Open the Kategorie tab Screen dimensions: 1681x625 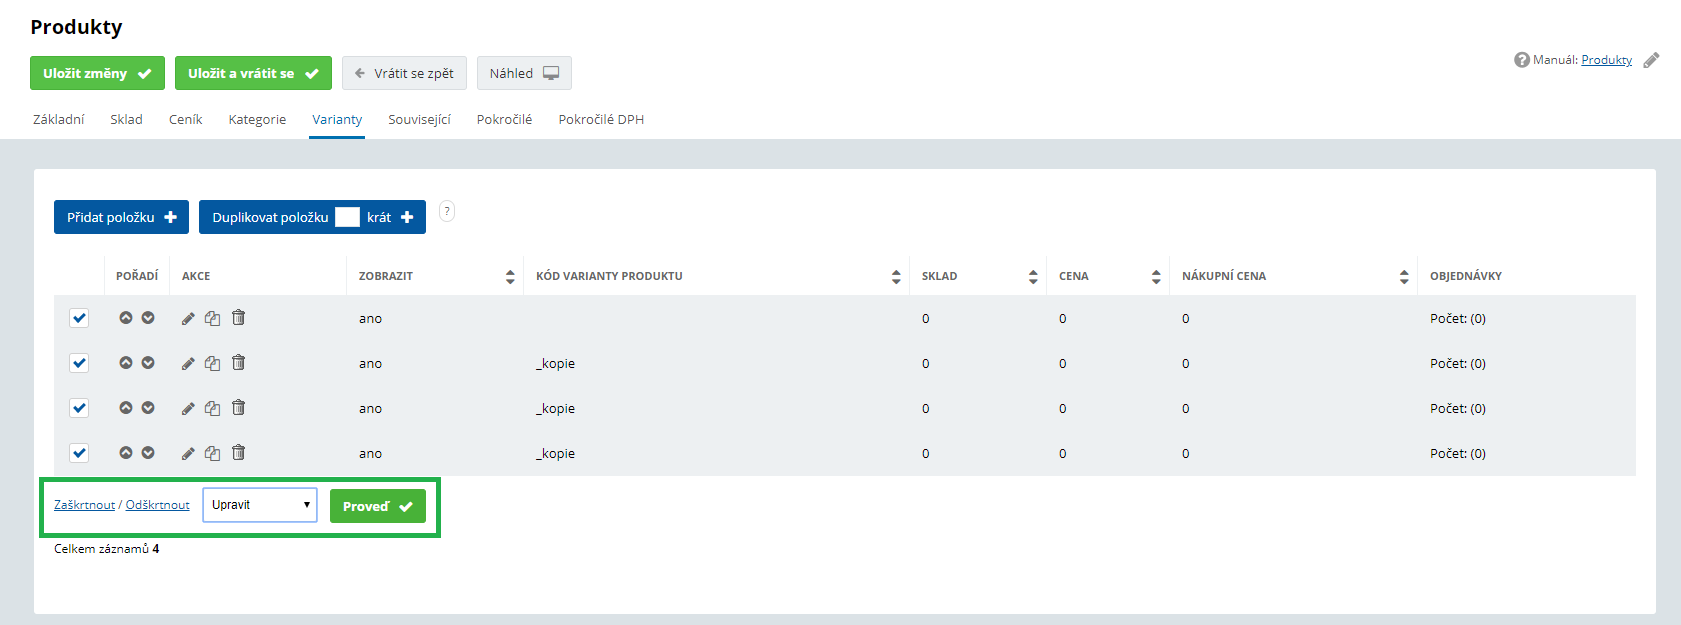[x=257, y=119]
